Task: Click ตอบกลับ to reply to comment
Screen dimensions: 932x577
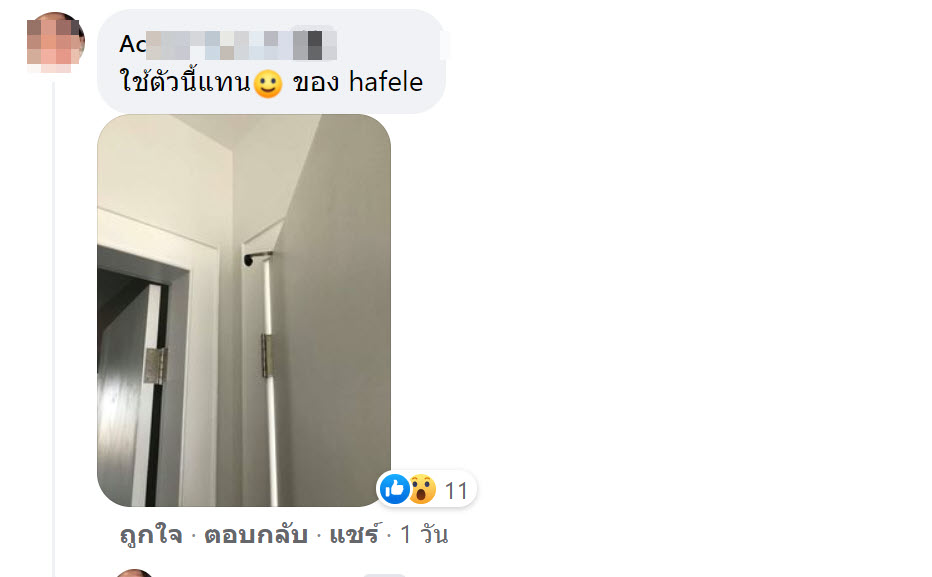Action: point(256,535)
